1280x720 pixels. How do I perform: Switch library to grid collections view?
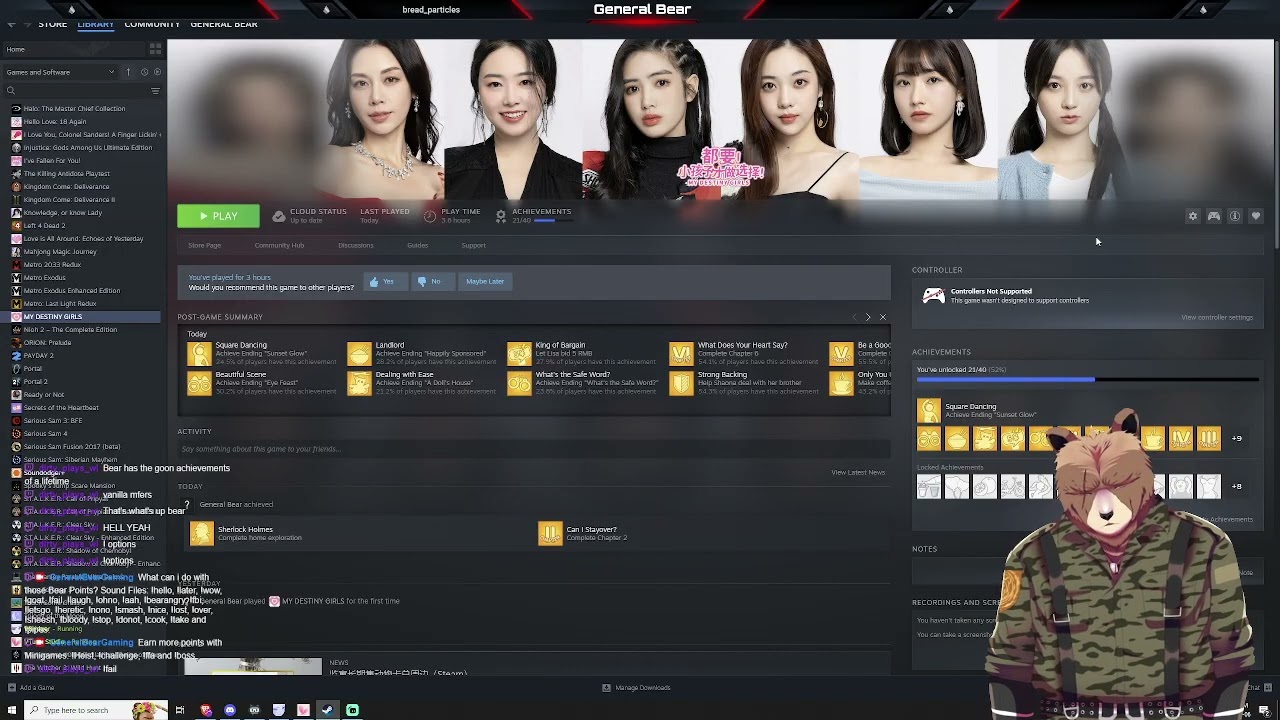pyautogui.click(x=155, y=48)
